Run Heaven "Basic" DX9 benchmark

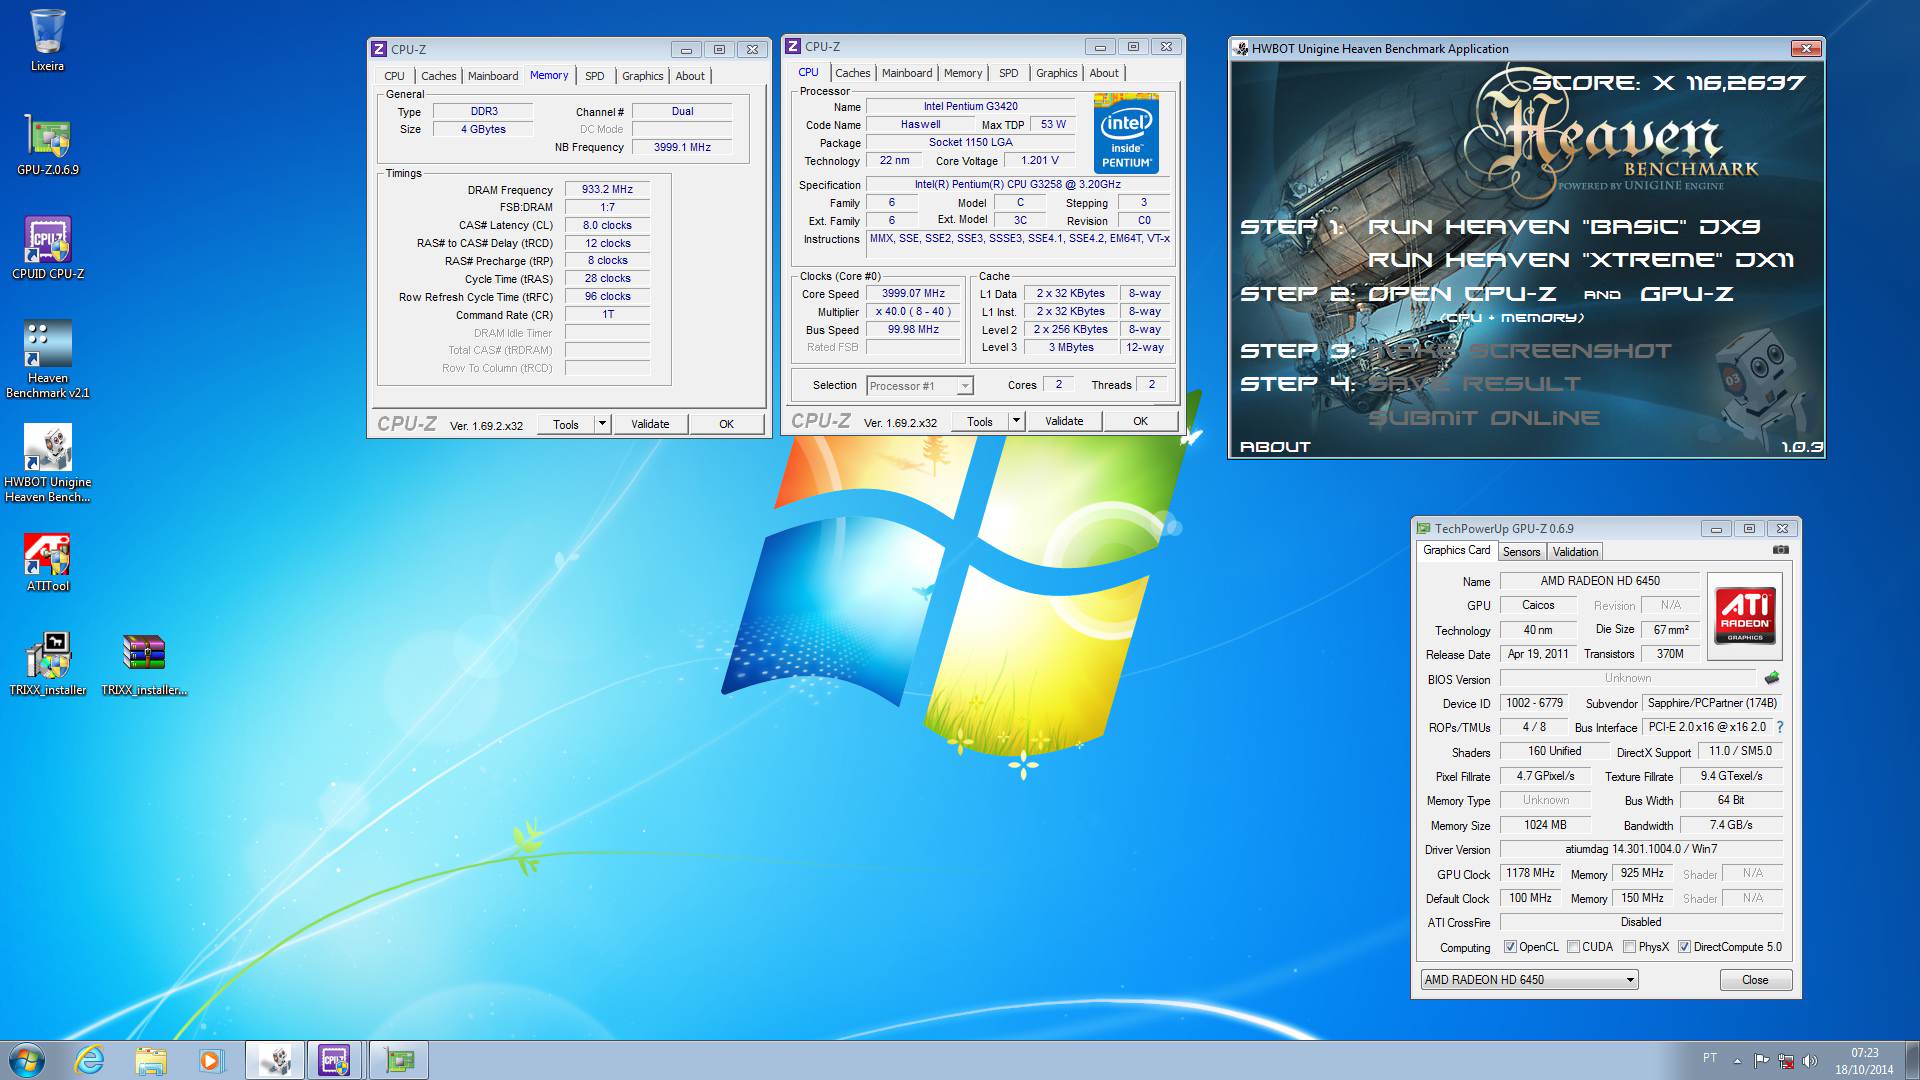click(1564, 227)
